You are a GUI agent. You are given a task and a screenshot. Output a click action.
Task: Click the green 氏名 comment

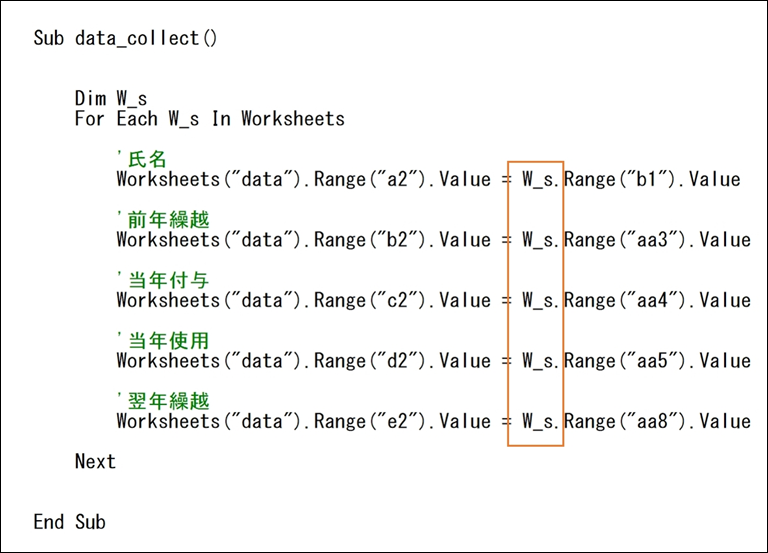click(x=142, y=159)
